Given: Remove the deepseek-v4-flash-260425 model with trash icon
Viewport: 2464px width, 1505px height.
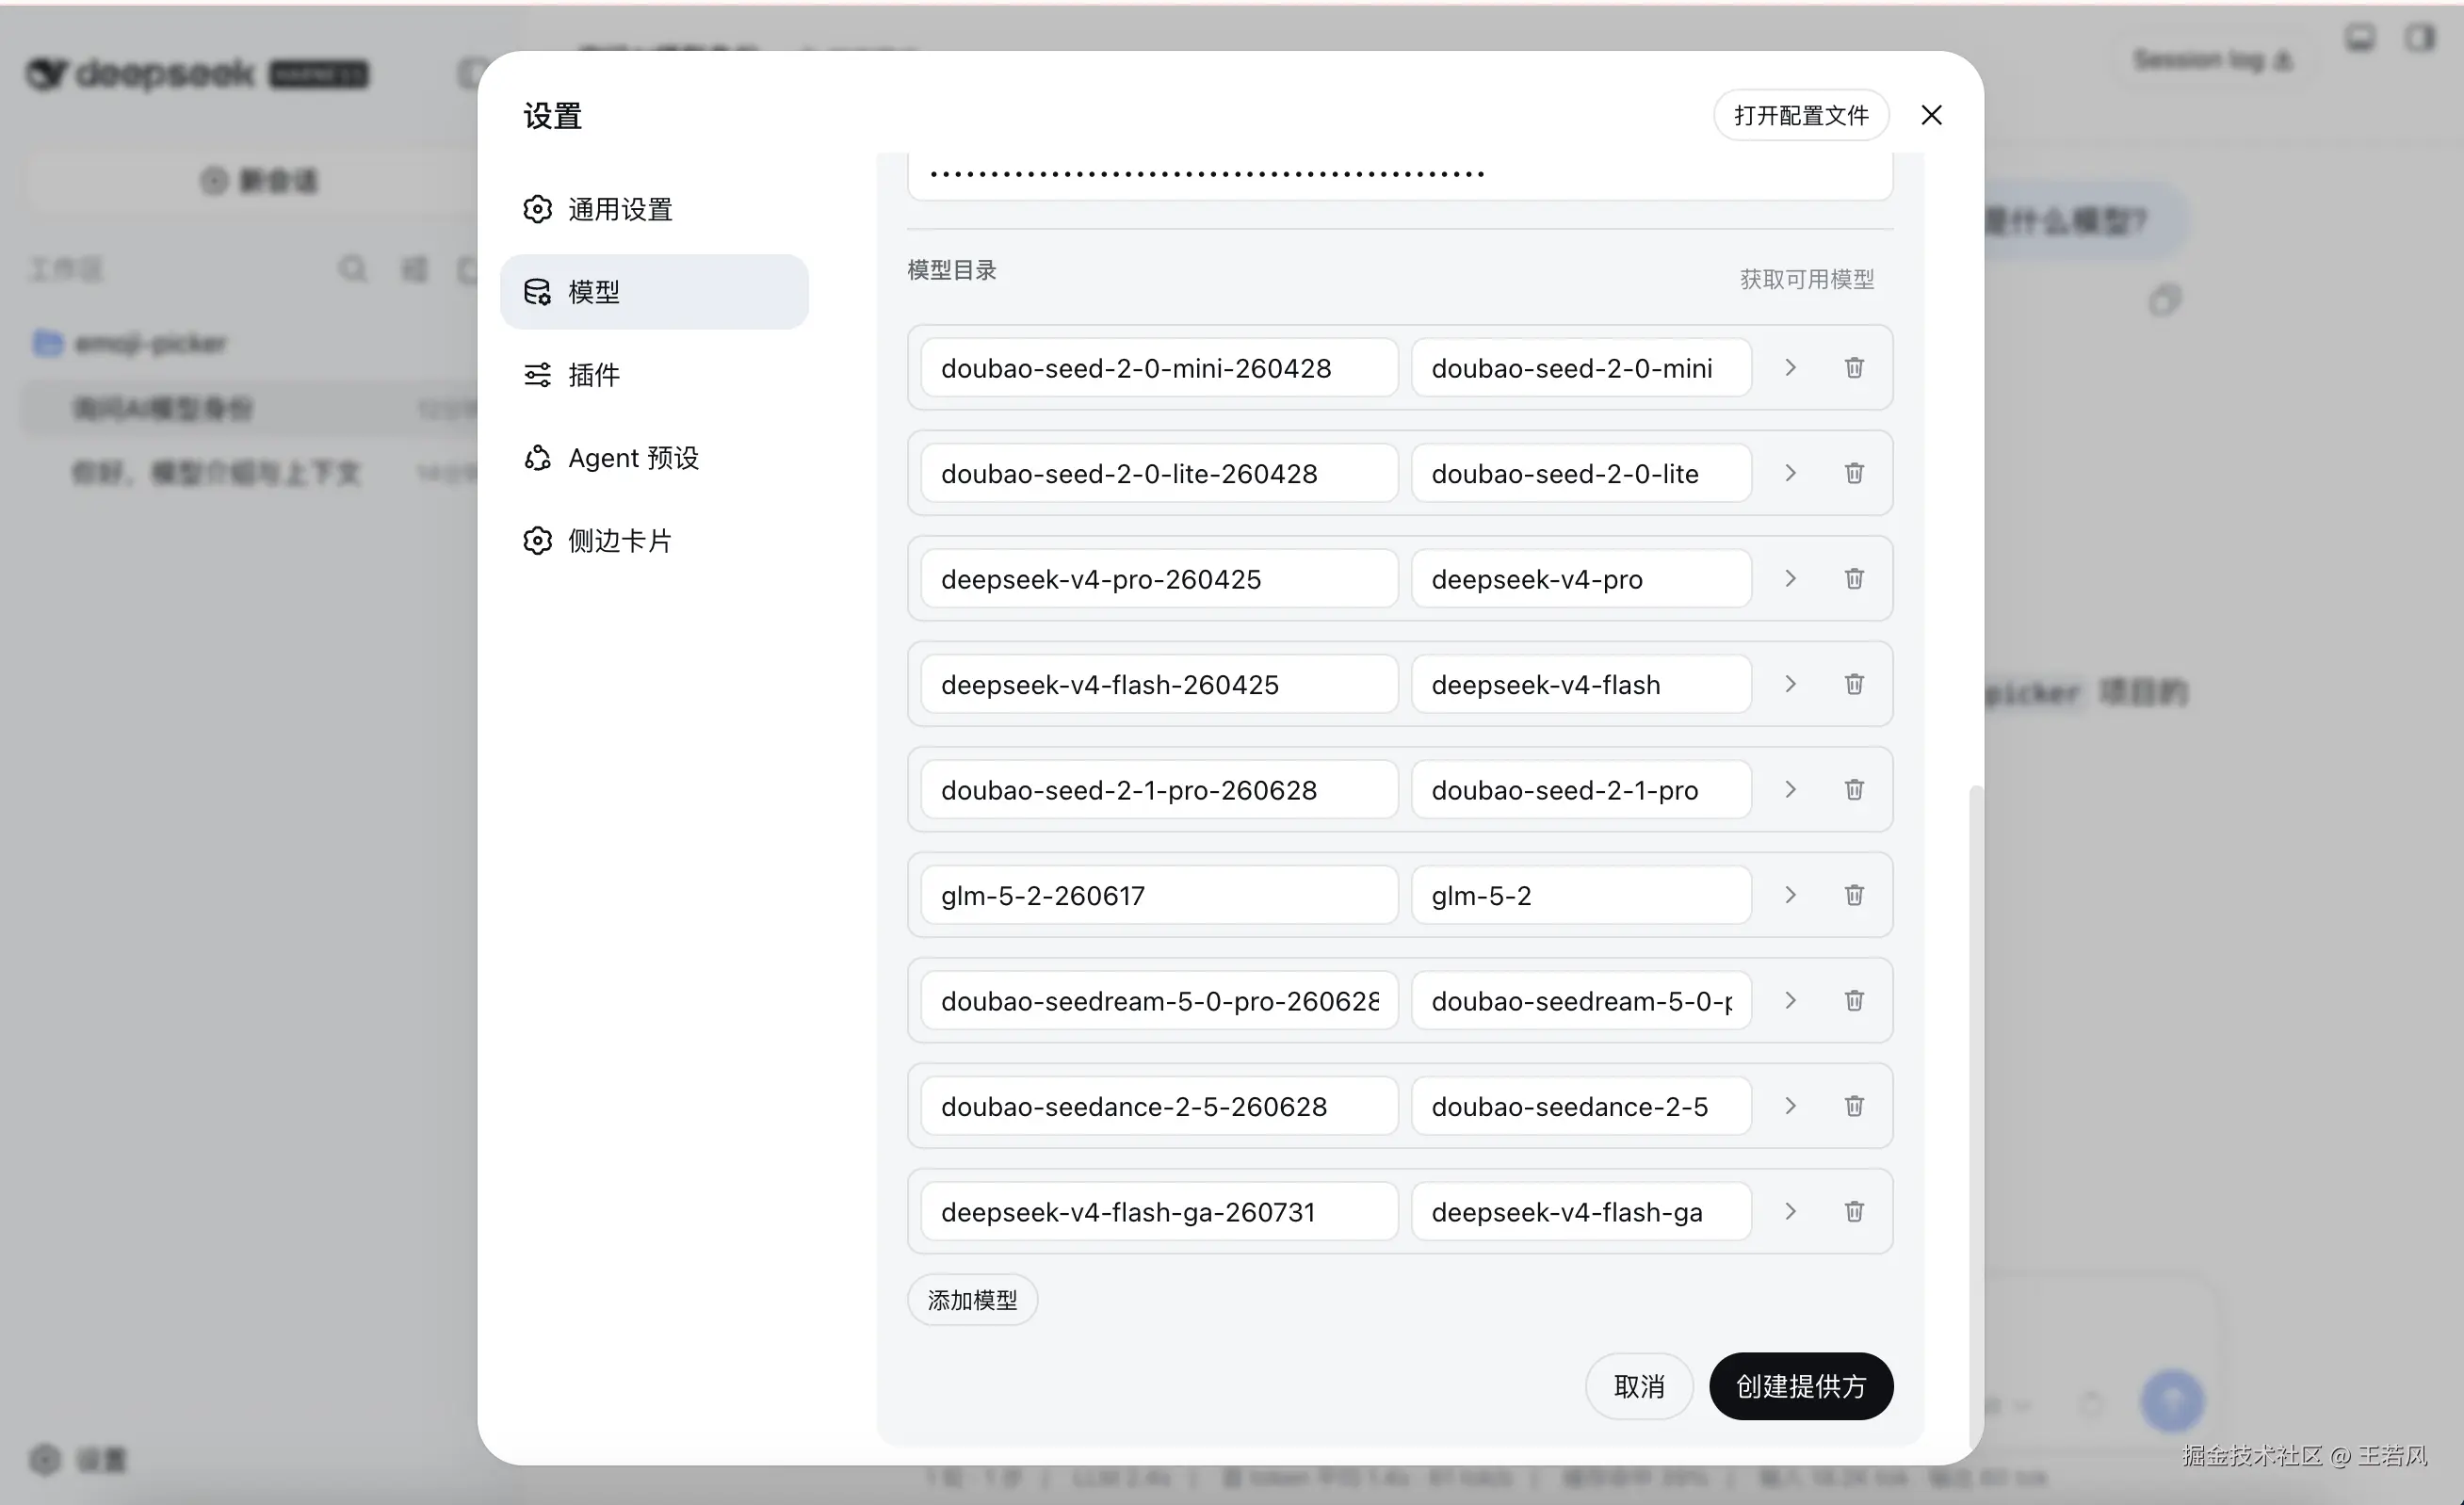Looking at the screenshot, I should pyautogui.click(x=1853, y=684).
